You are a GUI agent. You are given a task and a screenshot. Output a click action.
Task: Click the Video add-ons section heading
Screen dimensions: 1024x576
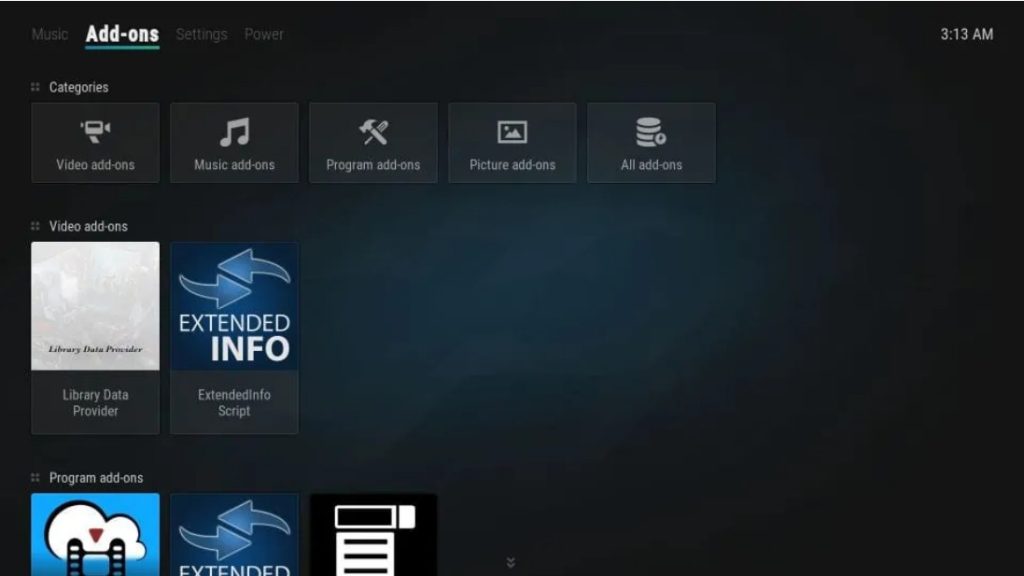88,226
